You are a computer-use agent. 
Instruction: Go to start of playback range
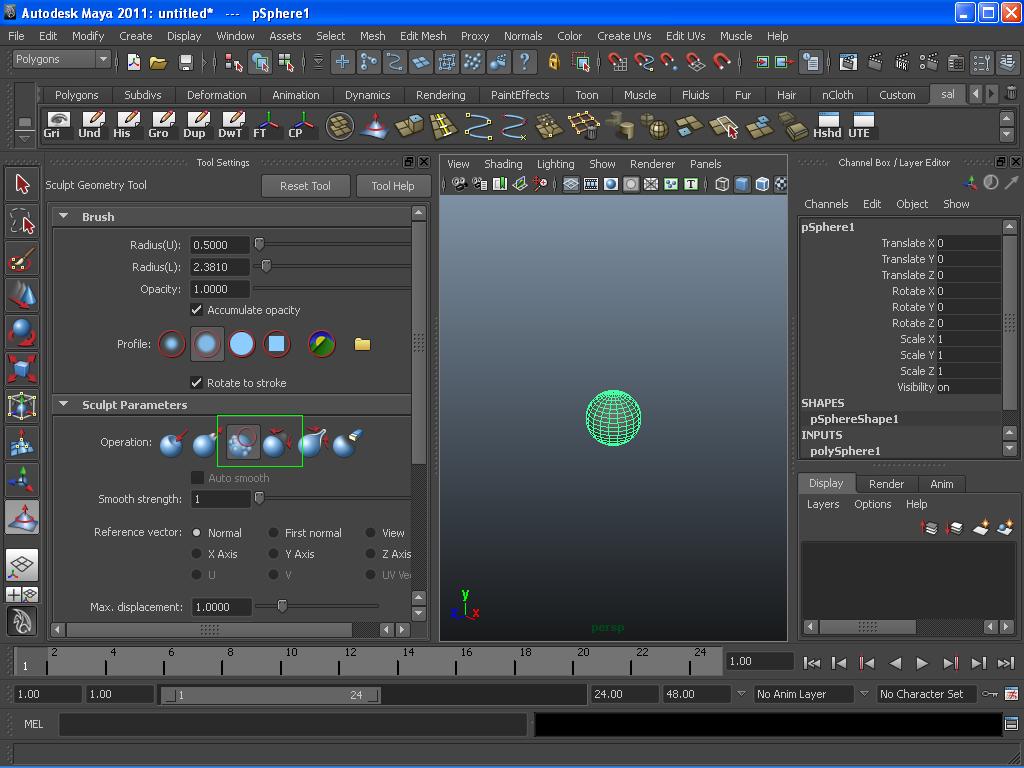pyautogui.click(x=812, y=663)
